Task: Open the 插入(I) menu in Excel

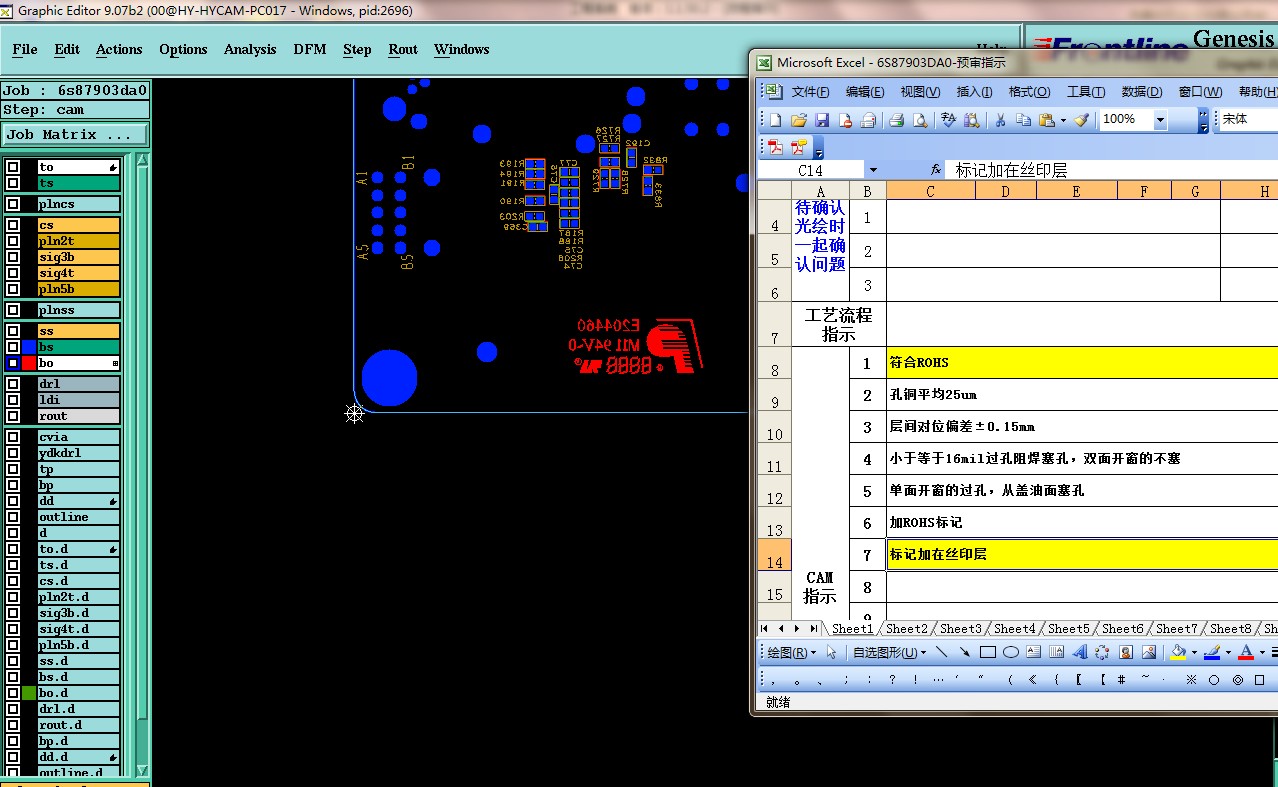Action: [x=975, y=92]
